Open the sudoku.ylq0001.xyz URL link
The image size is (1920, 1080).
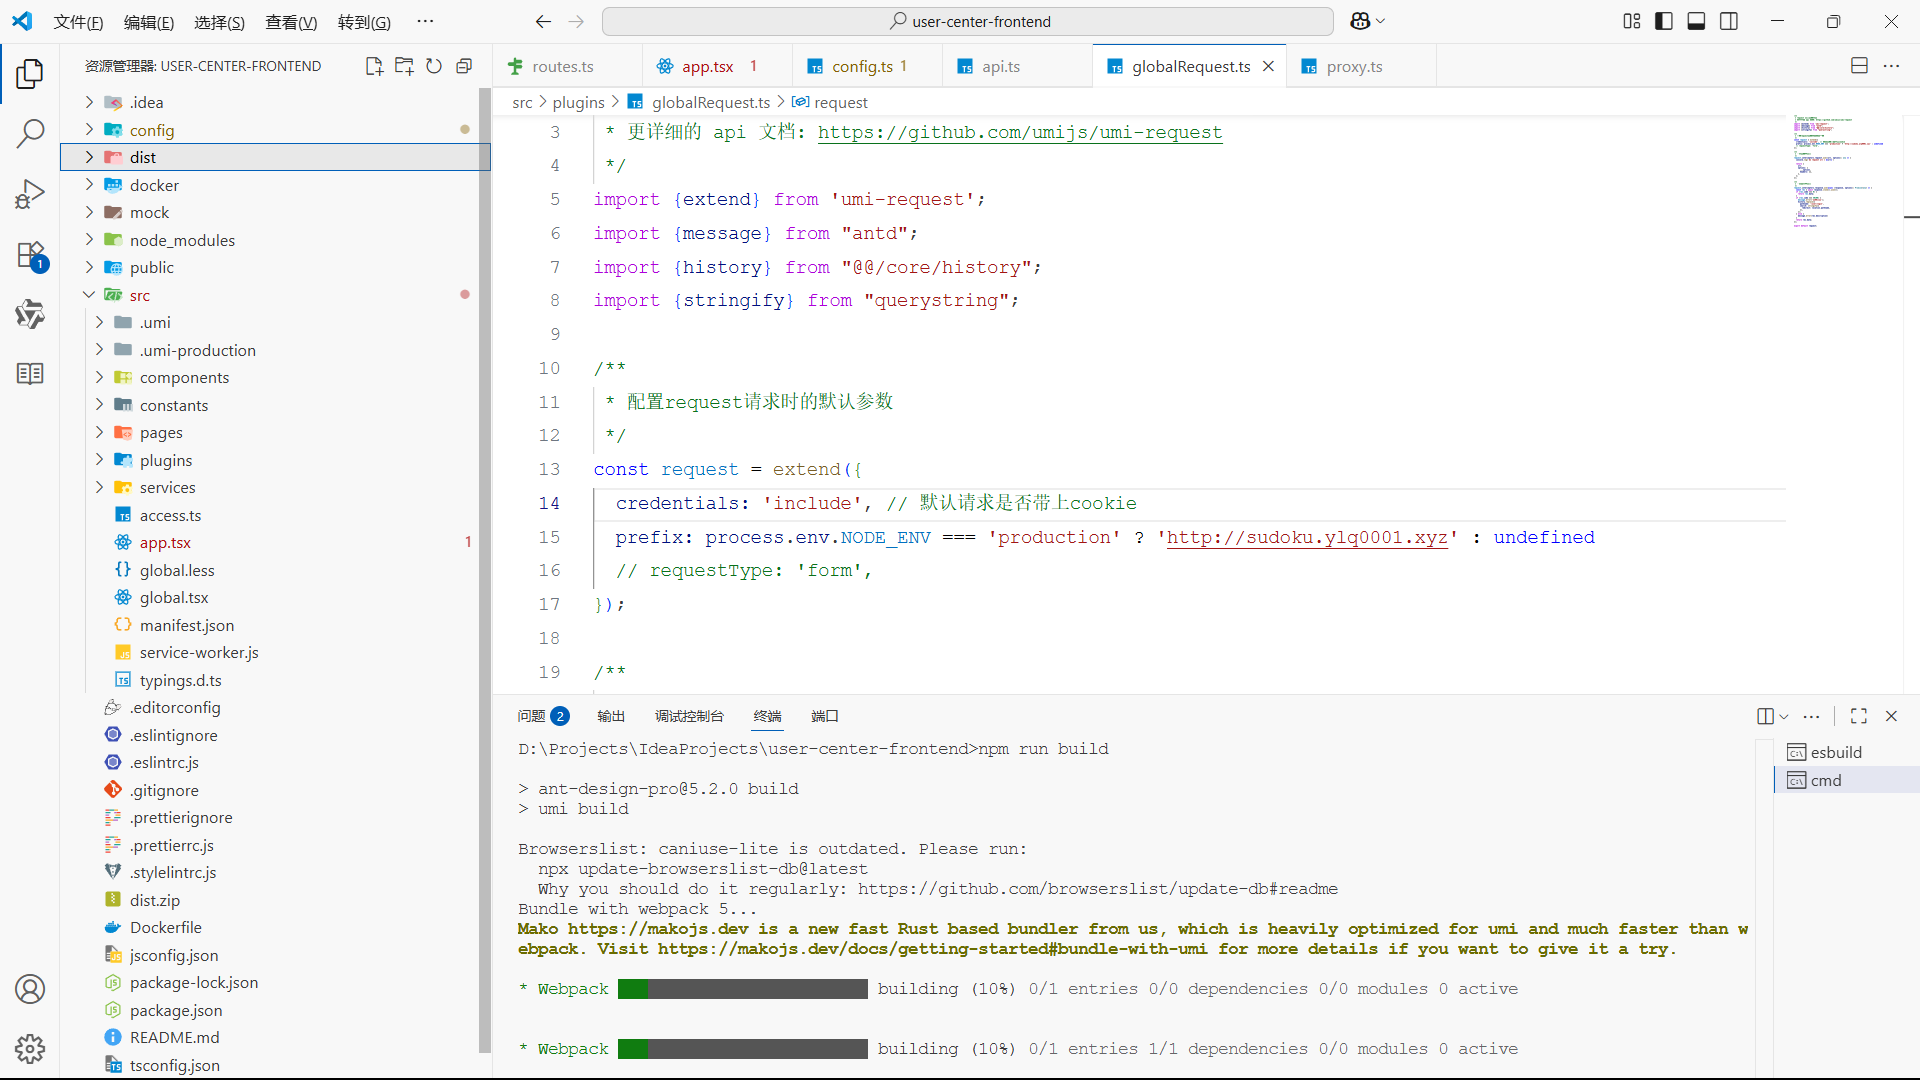pos(1307,537)
